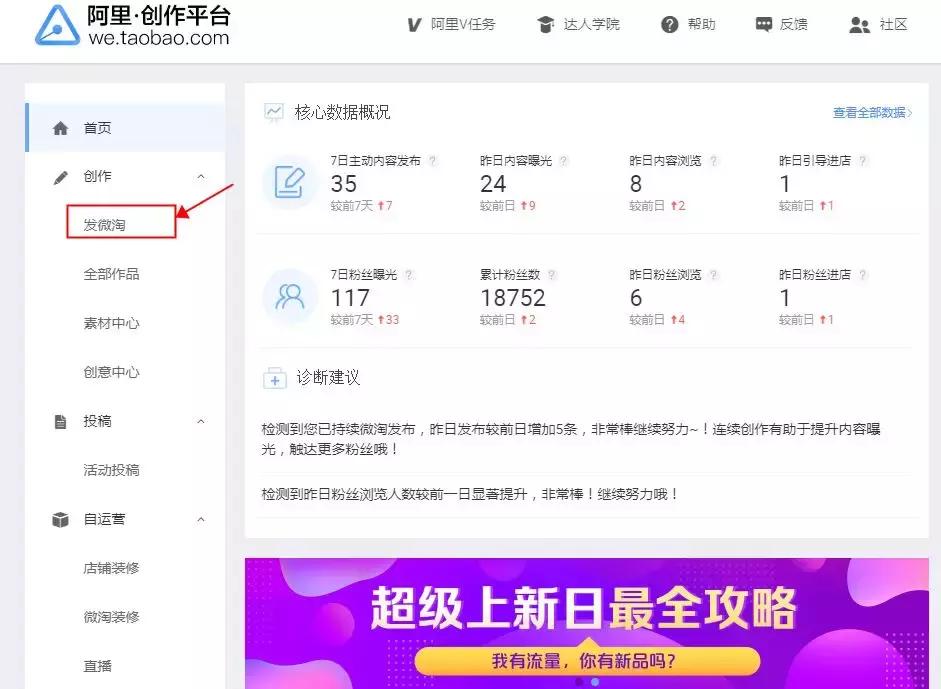The height and width of the screenshot is (689, 941).
Task: Collapse the 创作 section chevron
Action: point(200,175)
